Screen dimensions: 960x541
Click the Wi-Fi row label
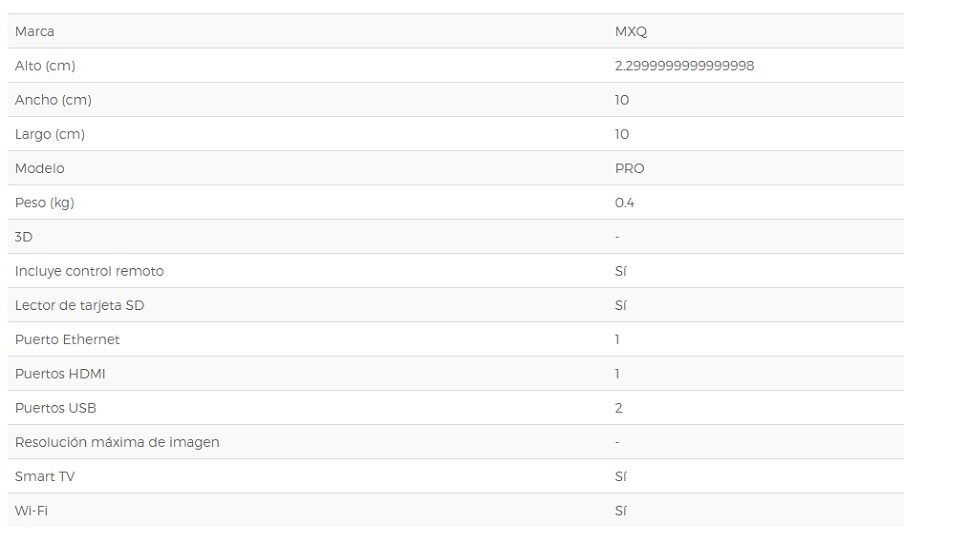coord(31,511)
